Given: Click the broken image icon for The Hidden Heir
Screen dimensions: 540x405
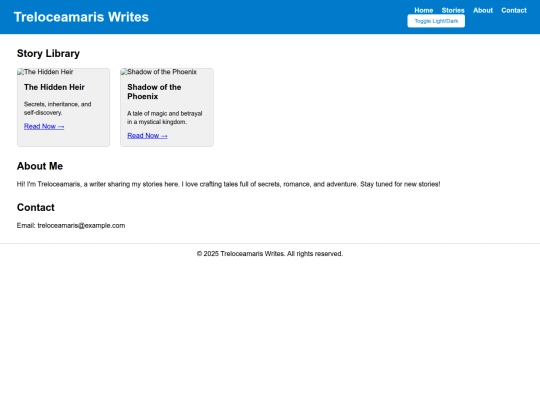Looking at the screenshot, I should (21, 72).
